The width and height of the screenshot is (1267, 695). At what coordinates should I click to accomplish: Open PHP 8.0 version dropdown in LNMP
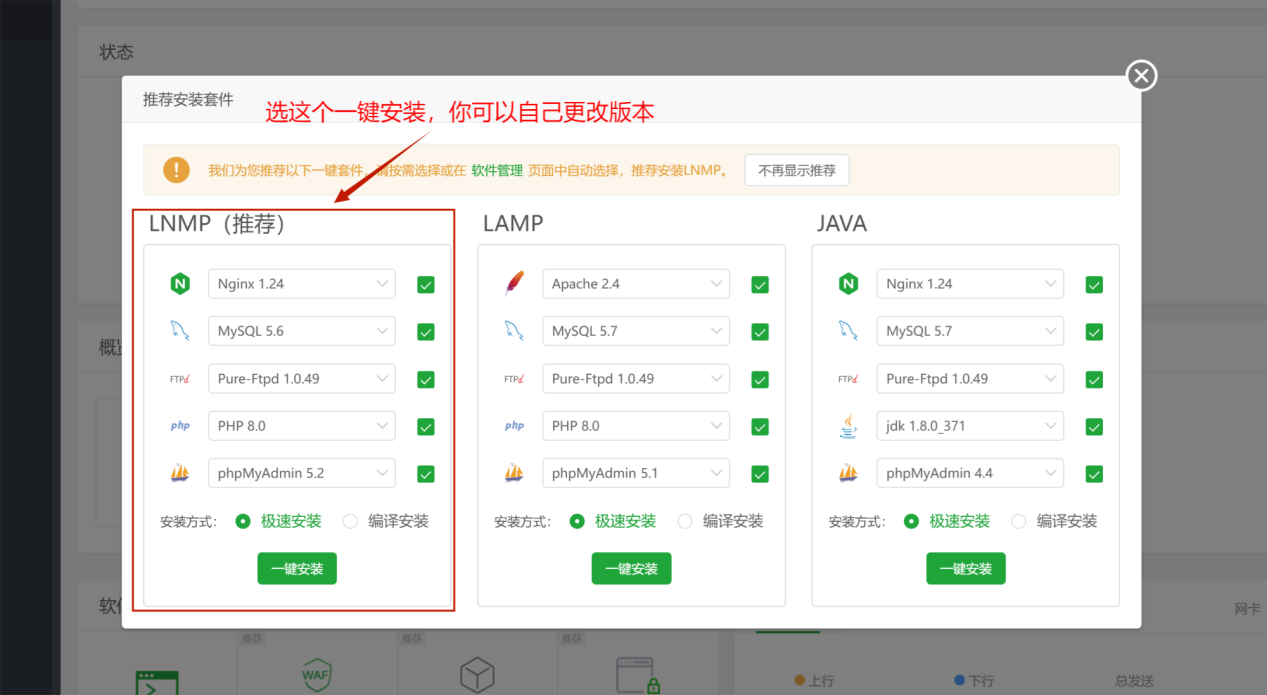pyautogui.click(x=302, y=426)
